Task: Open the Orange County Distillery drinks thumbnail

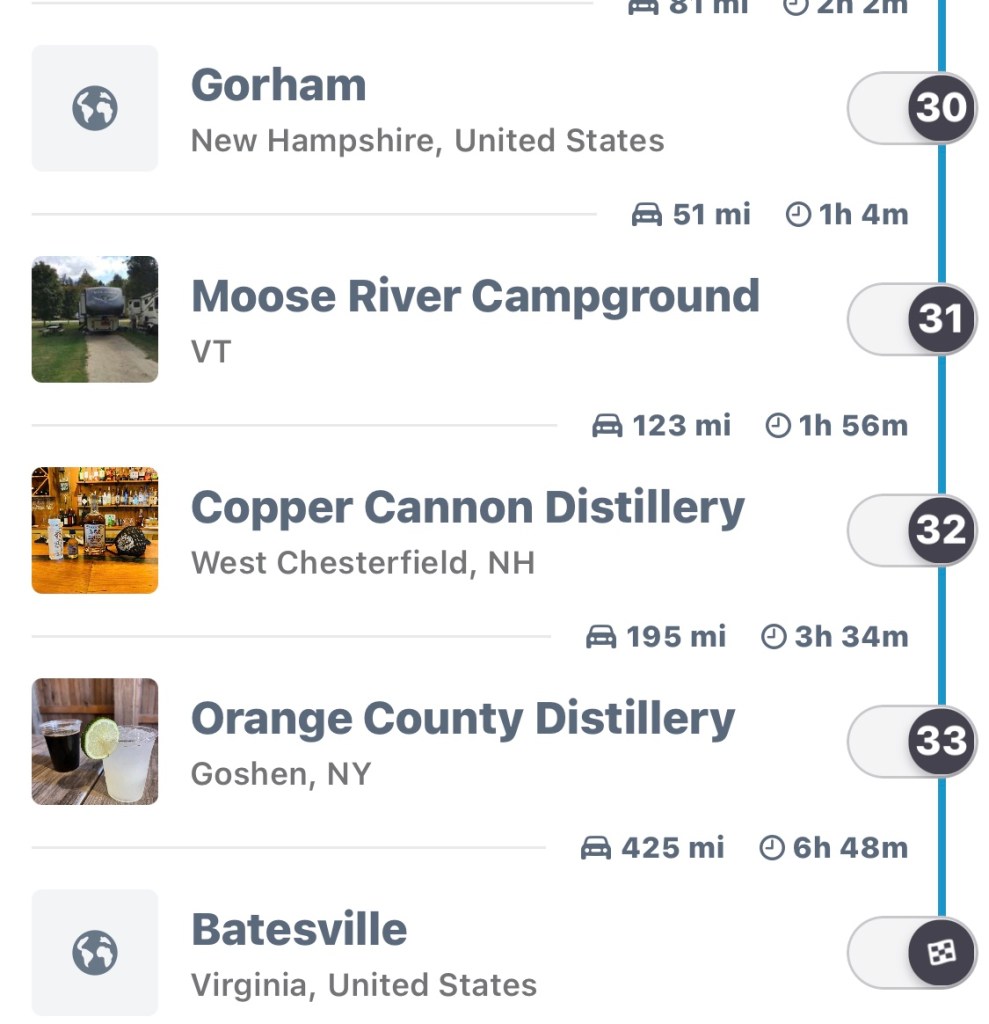Action: (x=95, y=741)
